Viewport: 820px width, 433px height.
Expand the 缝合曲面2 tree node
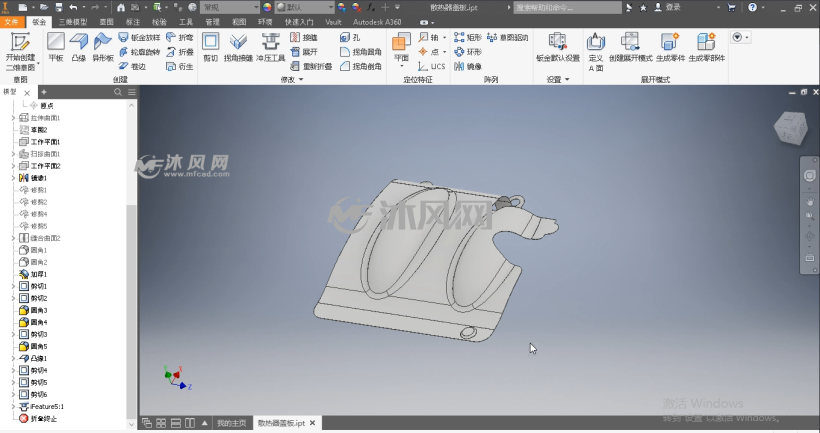13,238
